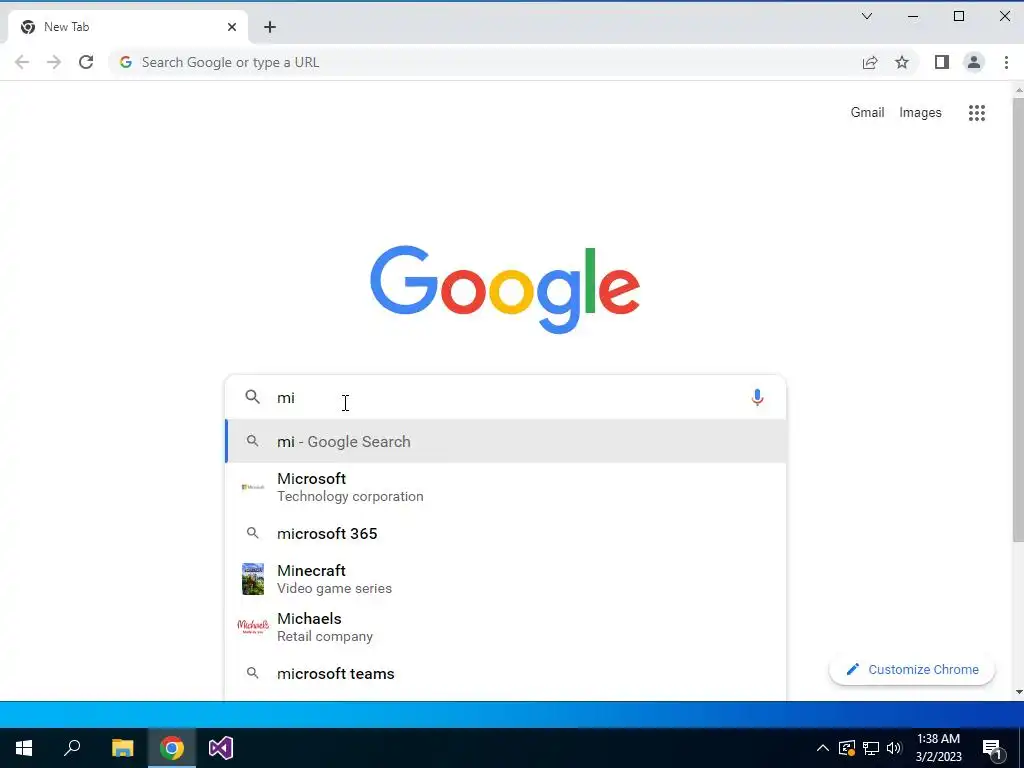
Task: Click the browser Forward arrow
Action: tap(54, 62)
